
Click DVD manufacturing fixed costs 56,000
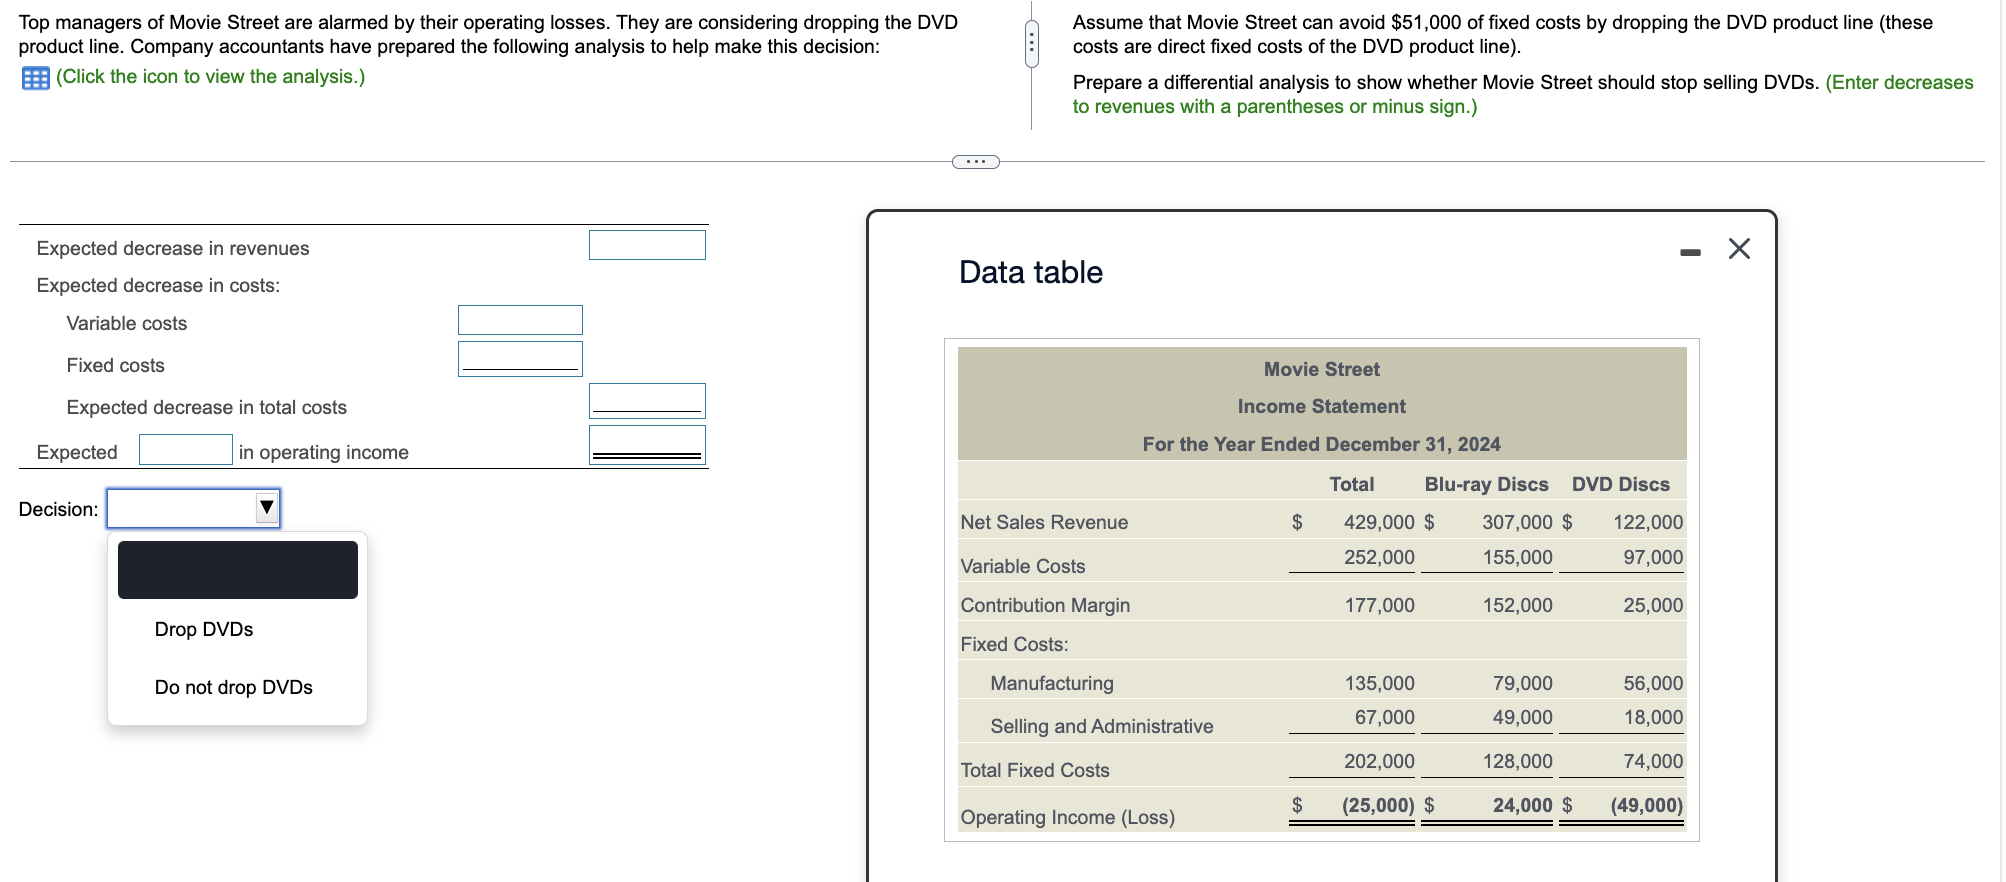[1653, 683]
